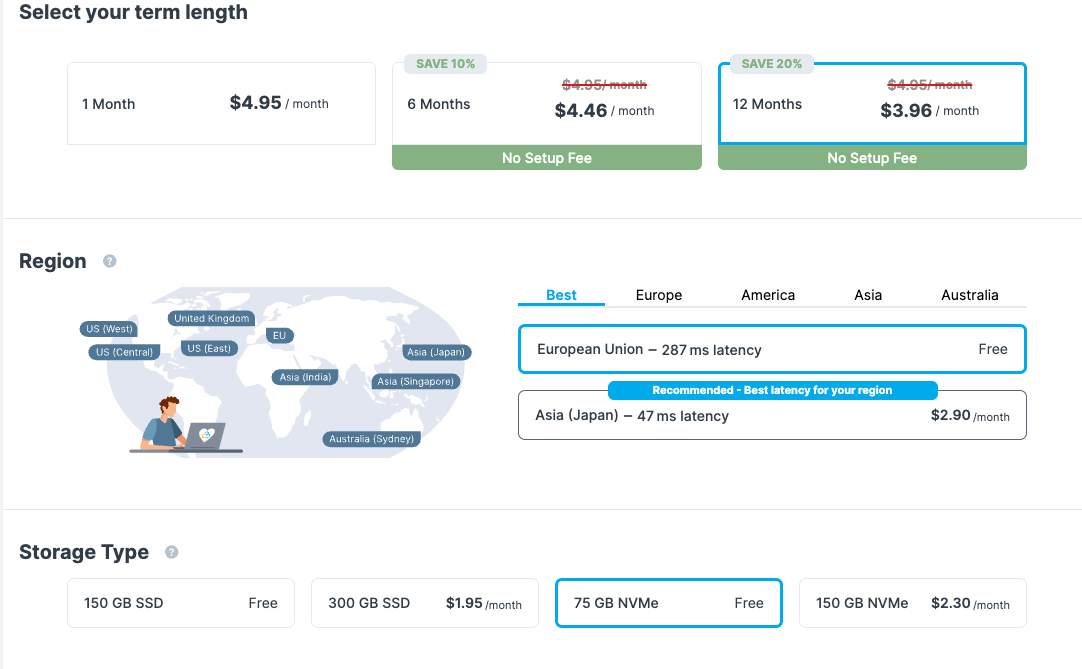Image resolution: width=1082 pixels, height=669 pixels.
Task: Choose 150 GB NVMe storage
Action: 912,603
